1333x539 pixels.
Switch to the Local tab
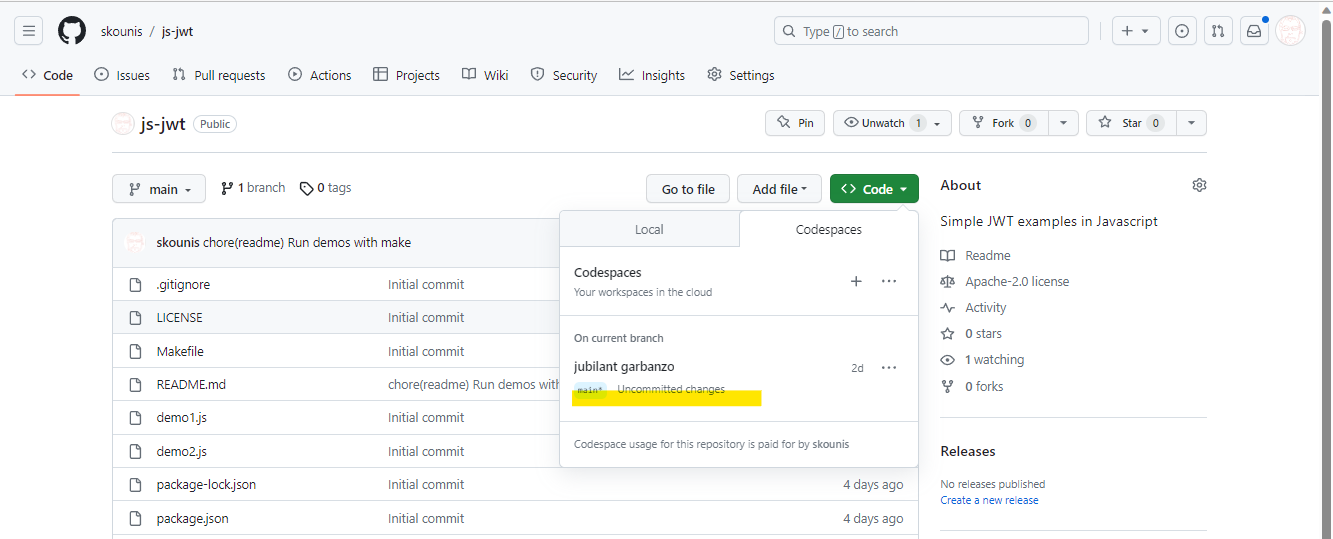(649, 229)
